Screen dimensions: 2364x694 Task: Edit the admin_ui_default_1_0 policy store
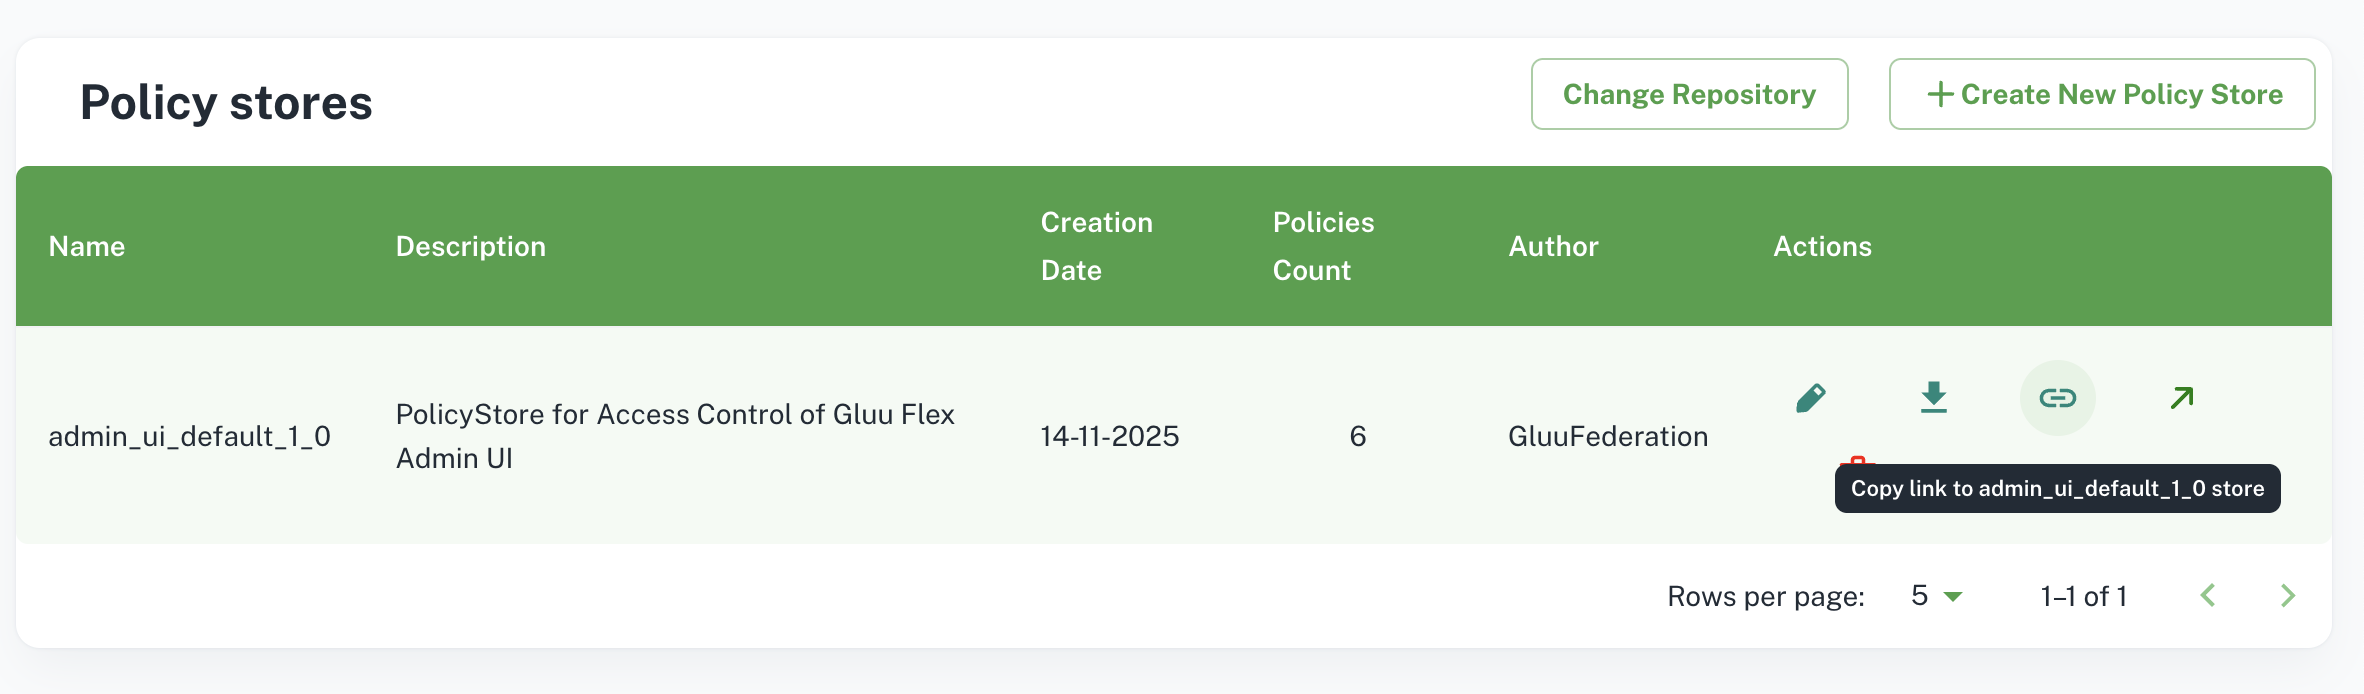click(x=1811, y=398)
